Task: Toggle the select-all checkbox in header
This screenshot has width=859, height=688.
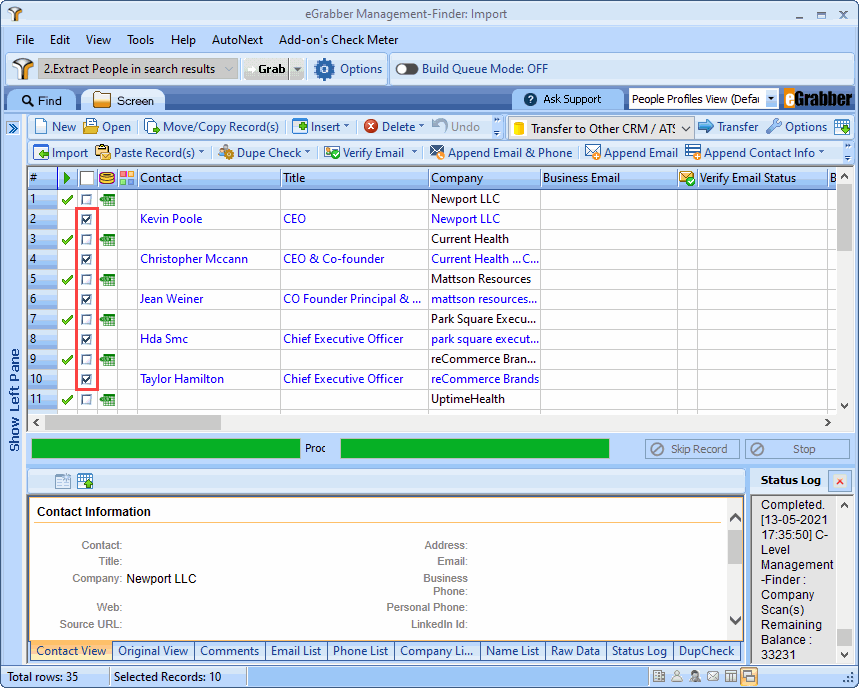Action: tap(87, 178)
